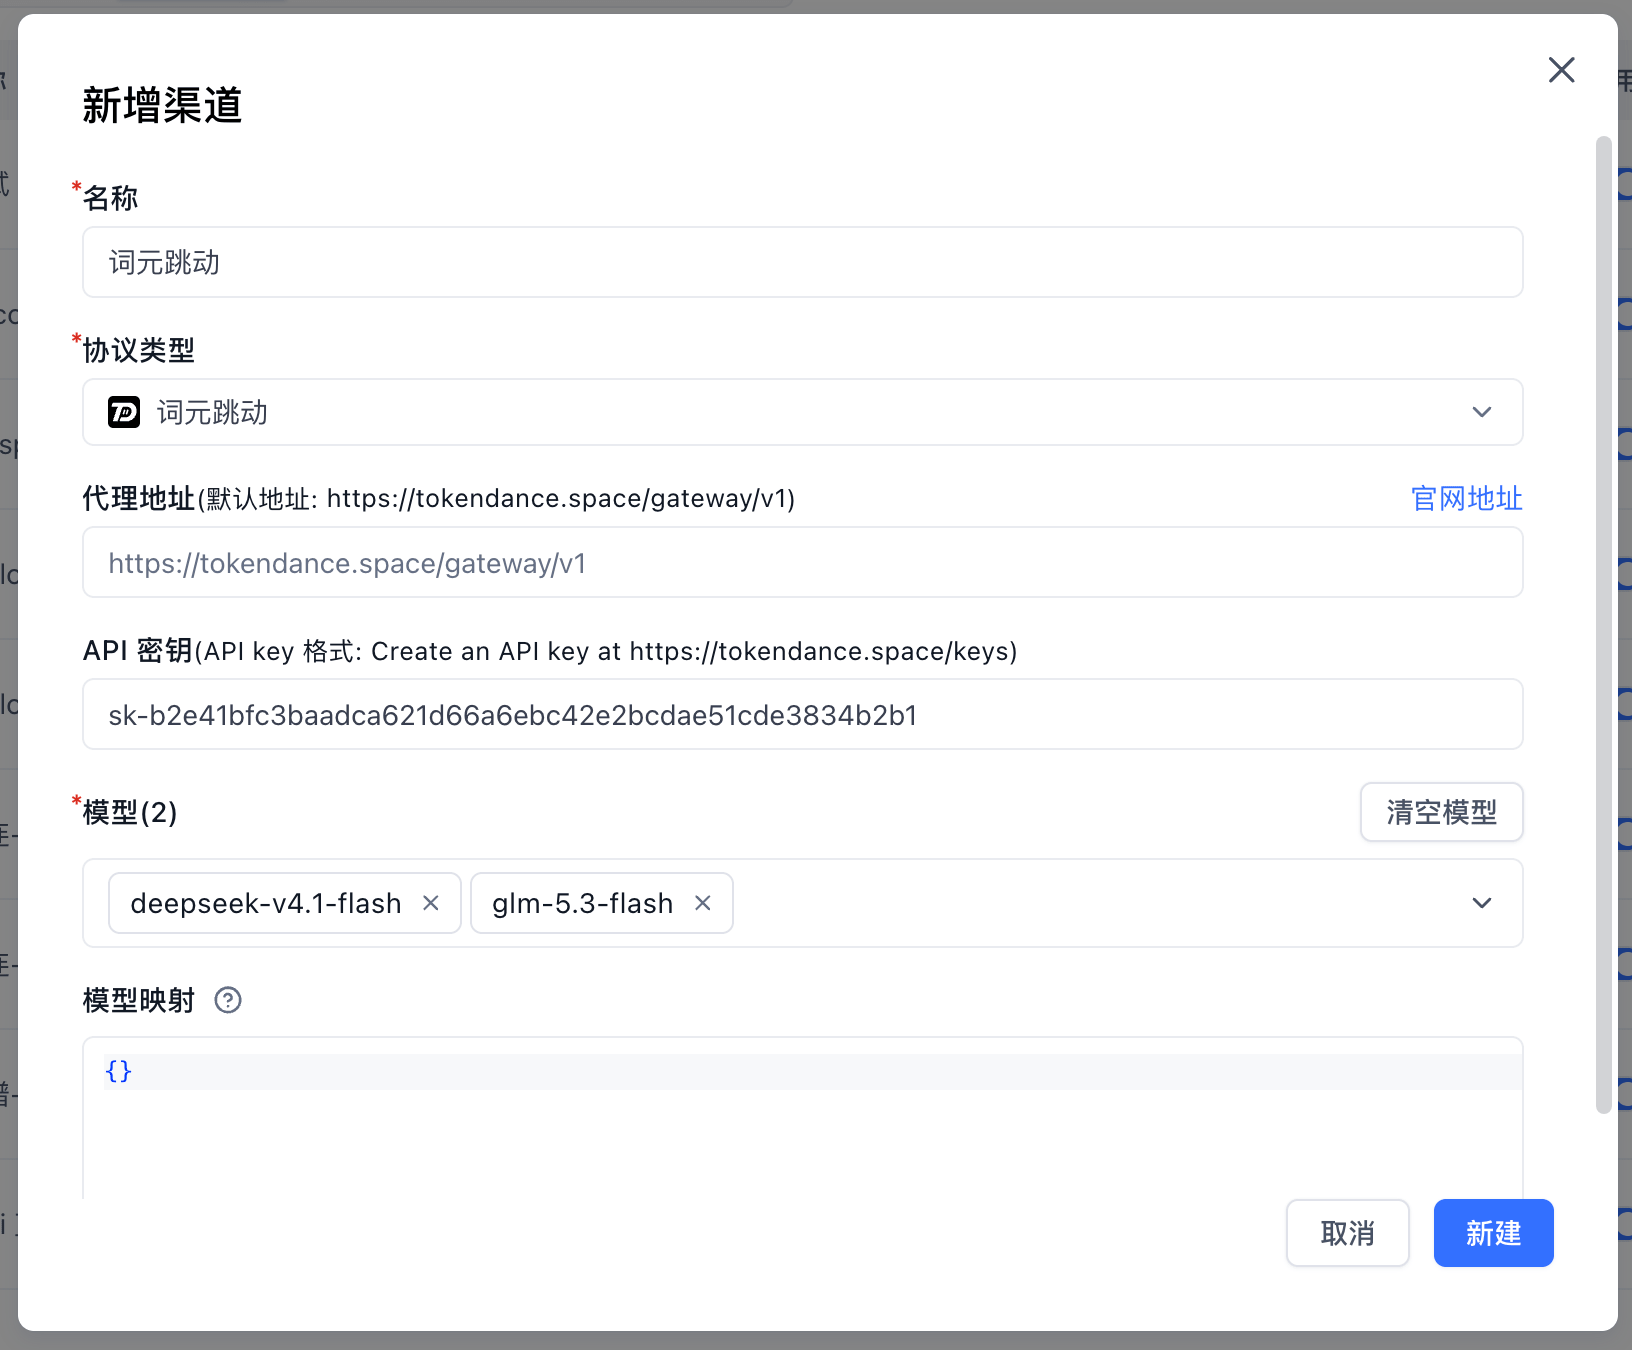This screenshot has height=1350, width=1632.
Task: Click the dialog's vertical scrollbar
Action: click(1603, 625)
